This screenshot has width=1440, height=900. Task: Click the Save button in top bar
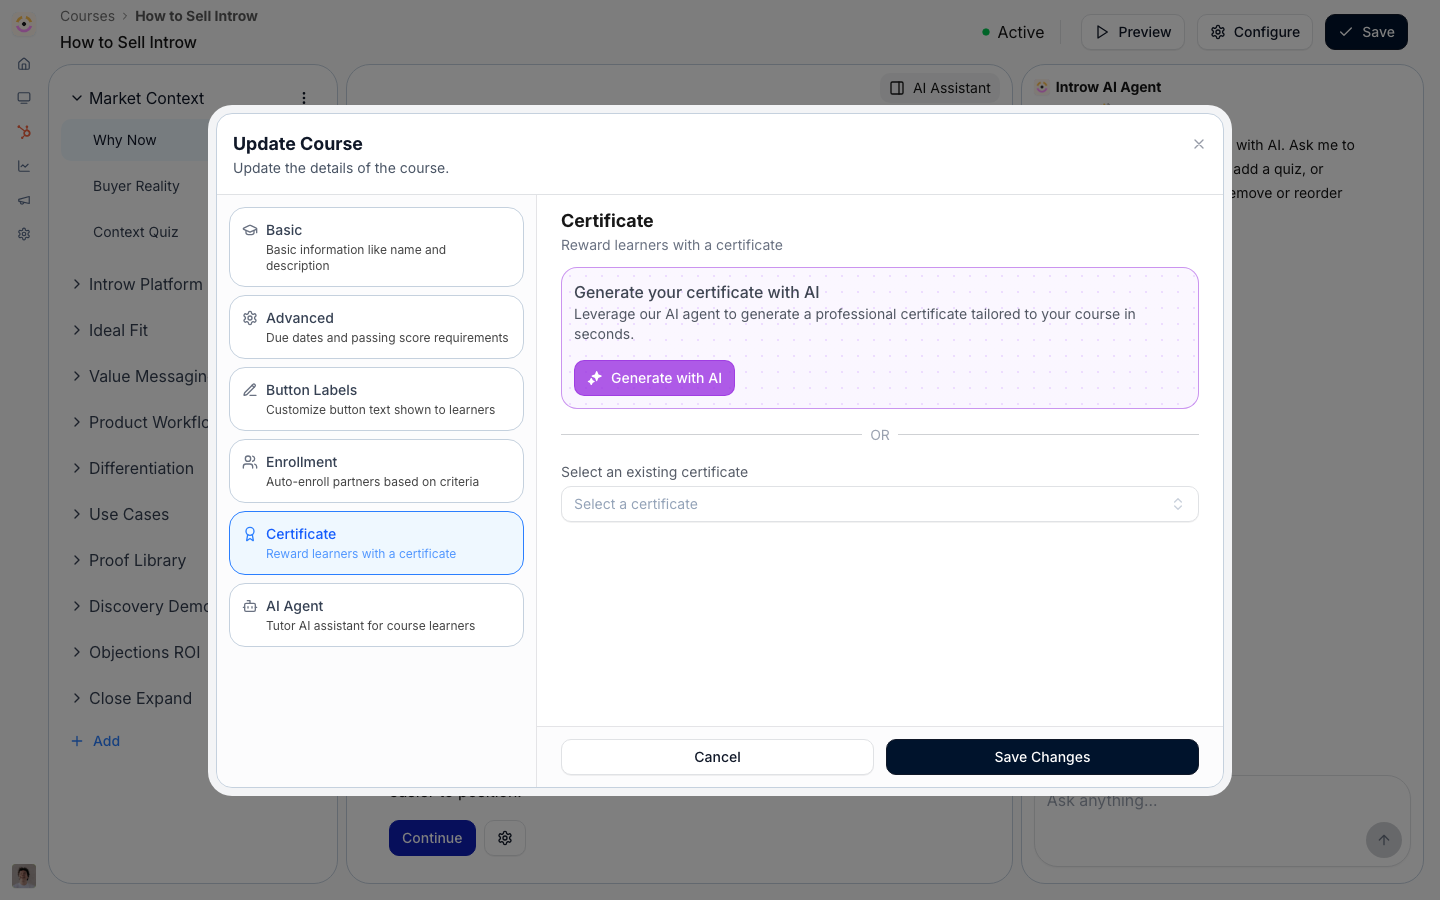1366,32
